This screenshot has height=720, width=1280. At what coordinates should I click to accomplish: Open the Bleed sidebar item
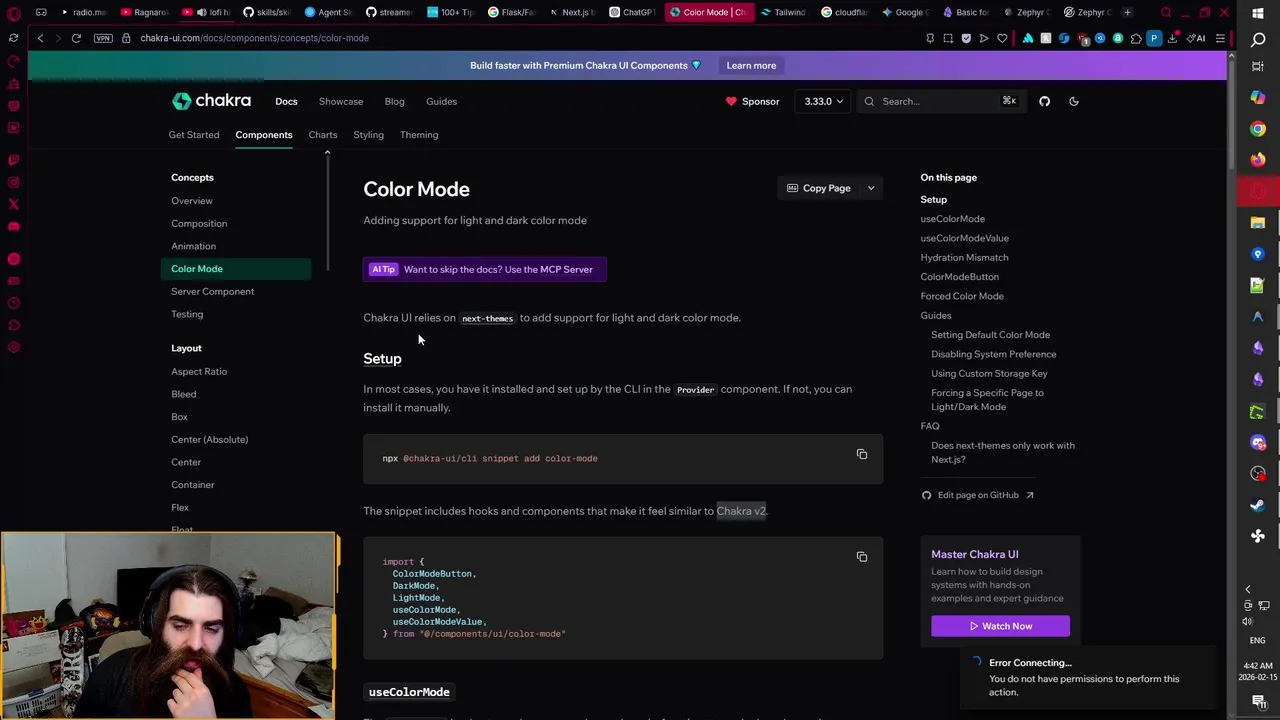pos(184,394)
